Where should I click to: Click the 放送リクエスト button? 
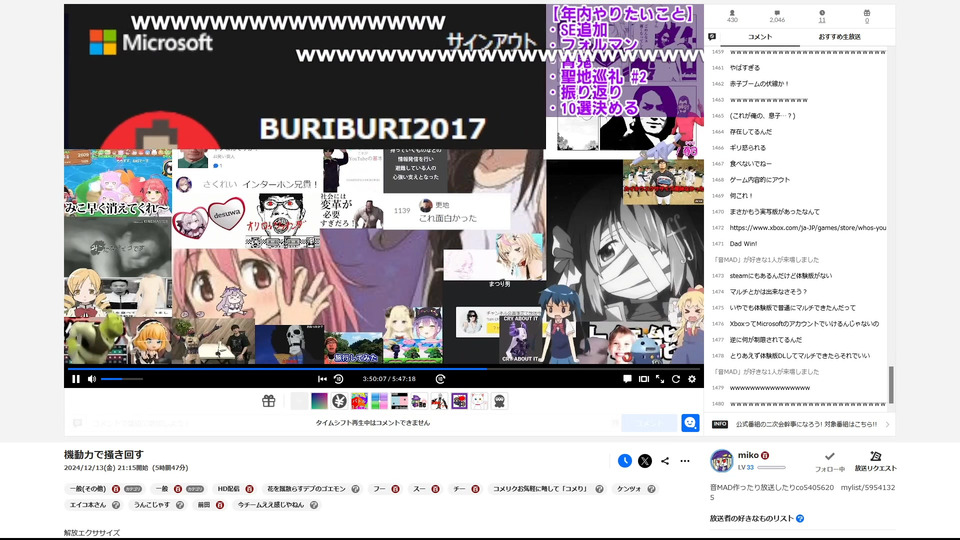pyautogui.click(x=876, y=462)
